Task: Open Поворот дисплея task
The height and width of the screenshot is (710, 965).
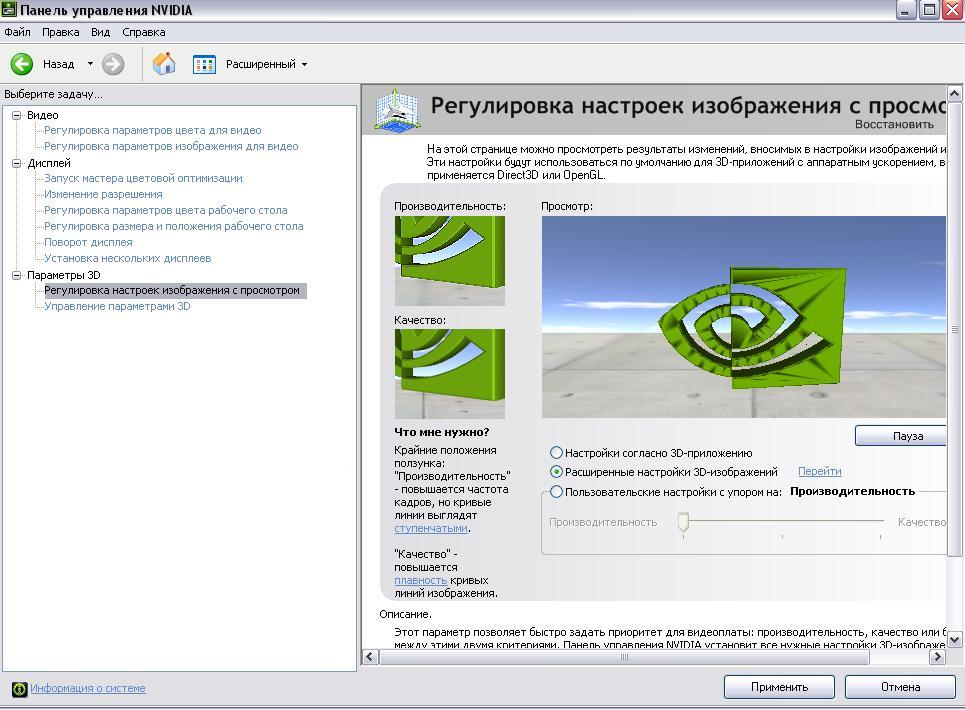Action: click(88, 242)
